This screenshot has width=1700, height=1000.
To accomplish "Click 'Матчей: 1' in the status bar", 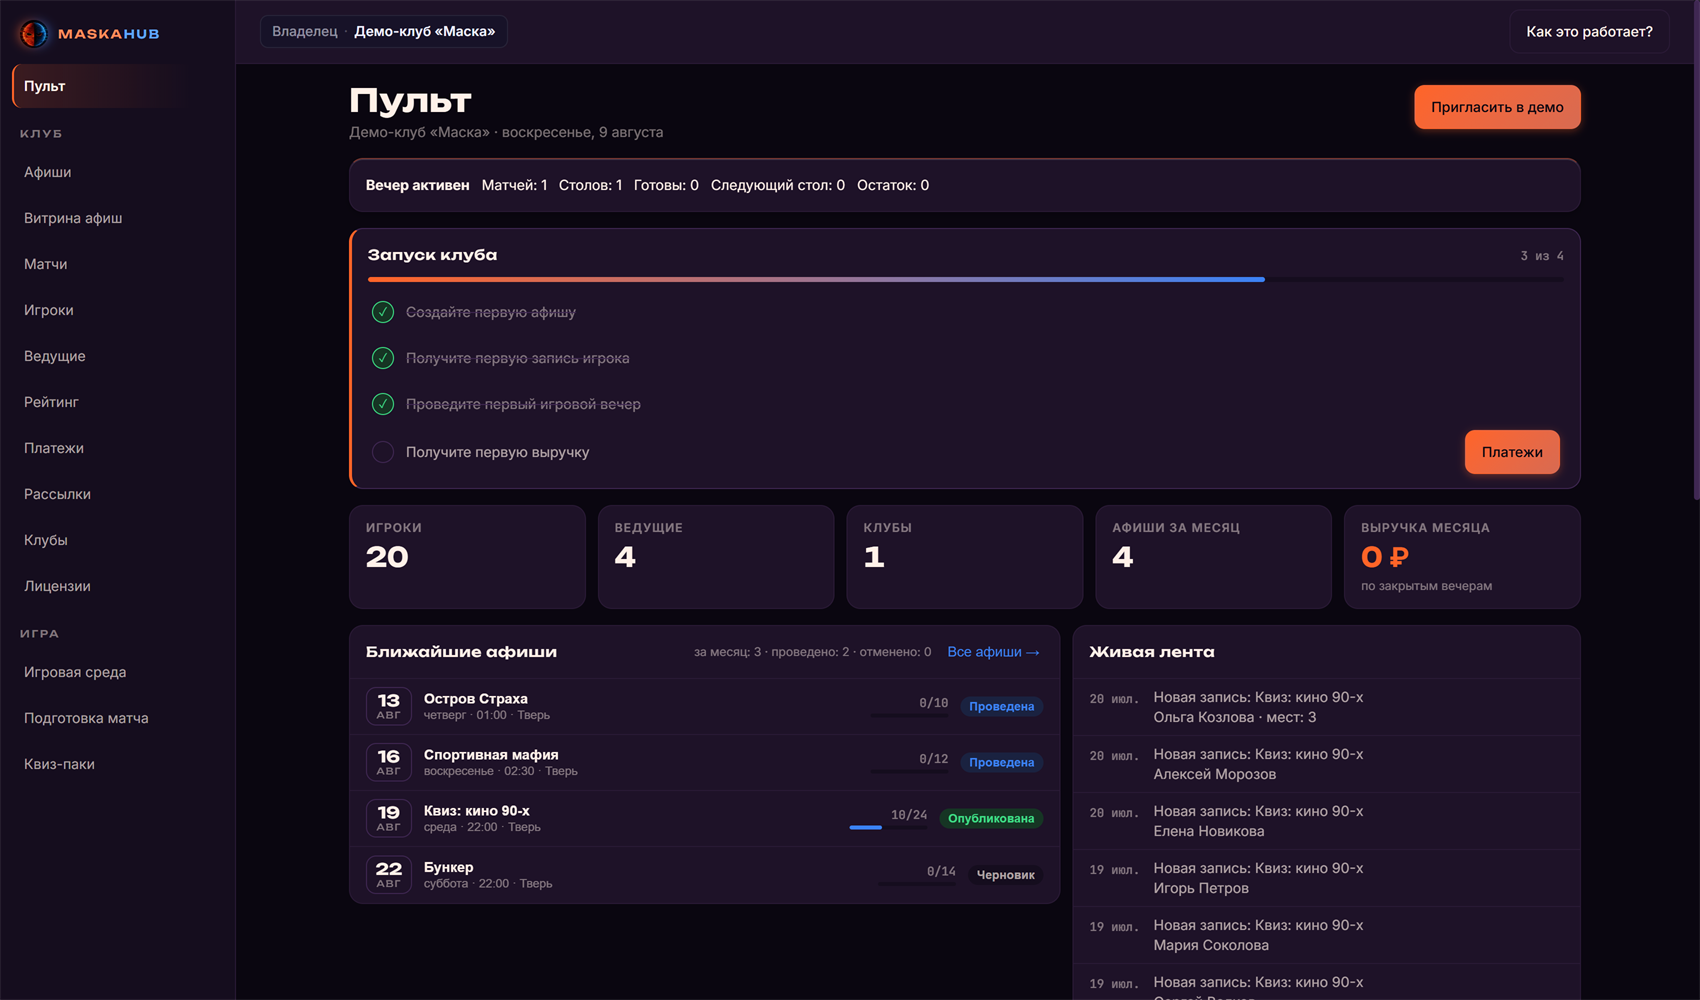I will pyautogui.click(x=514, y=185).
